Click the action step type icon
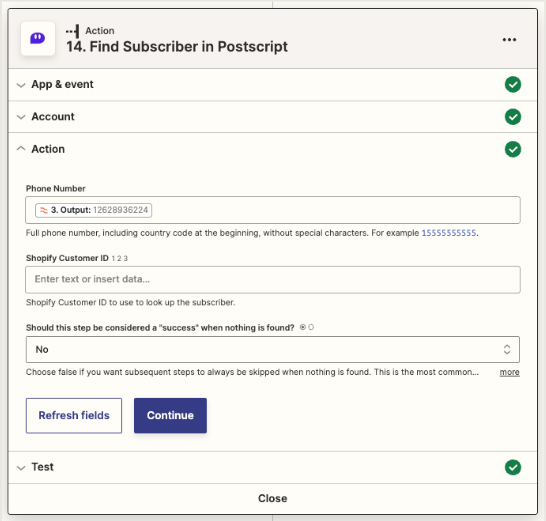The height and width of the screenshot is (521, 546). tap(72, 31)
